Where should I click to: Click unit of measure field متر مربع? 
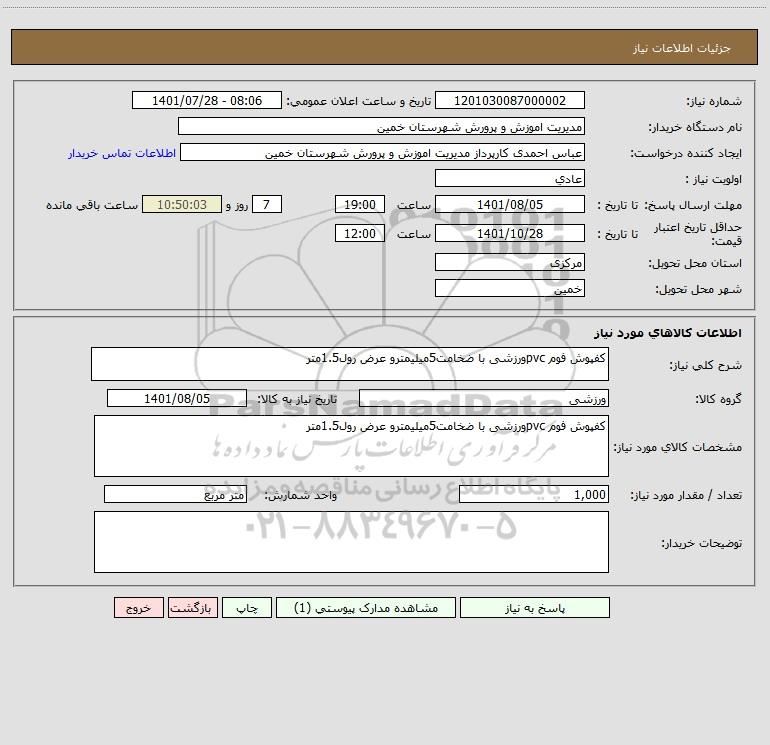[175, 494]
